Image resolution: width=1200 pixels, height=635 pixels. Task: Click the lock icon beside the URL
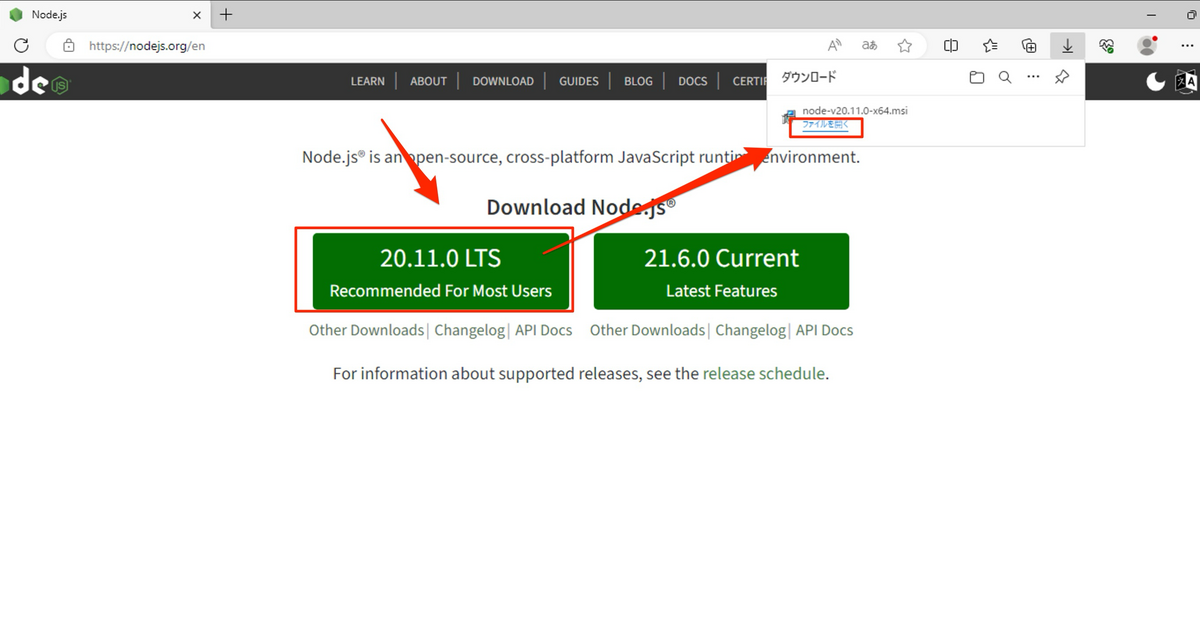coord(69,45)
